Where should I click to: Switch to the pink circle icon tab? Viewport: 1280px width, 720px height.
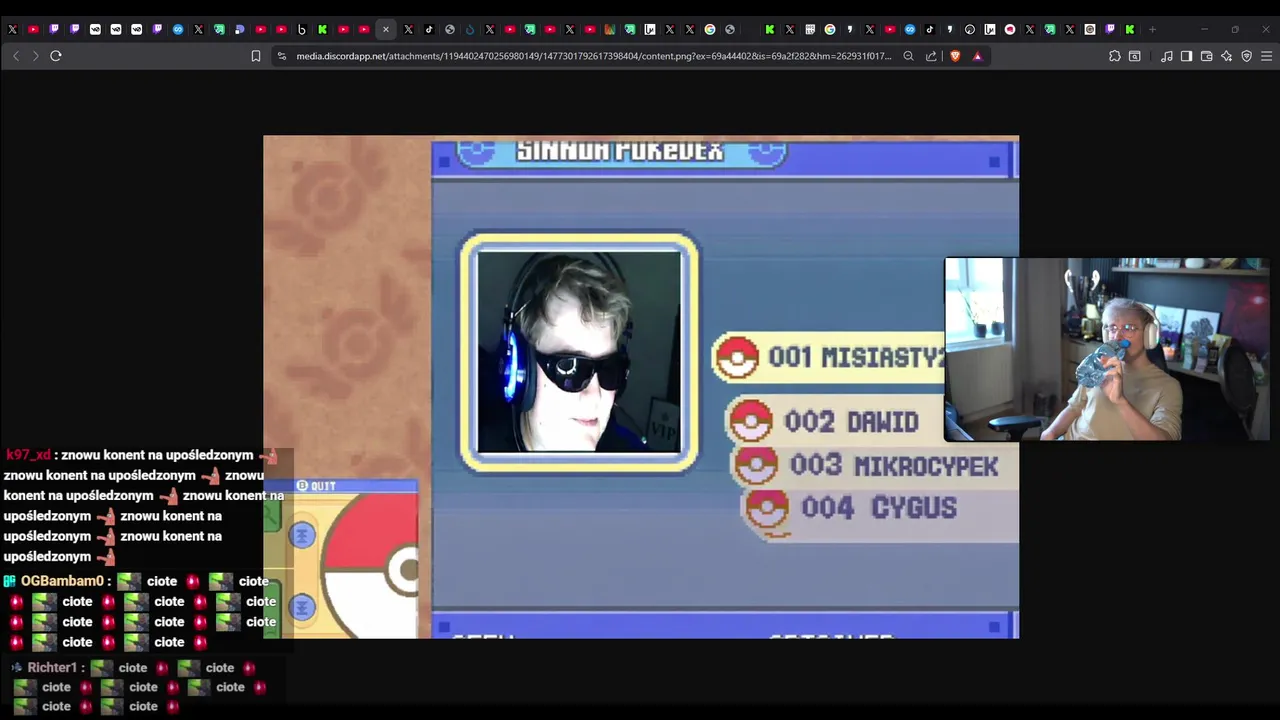click(1009, 29)
